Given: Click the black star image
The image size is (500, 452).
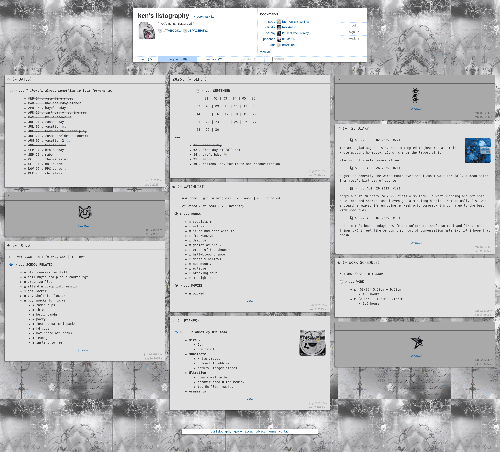Looking at the screenshot, I should click(x=417, y=342).
